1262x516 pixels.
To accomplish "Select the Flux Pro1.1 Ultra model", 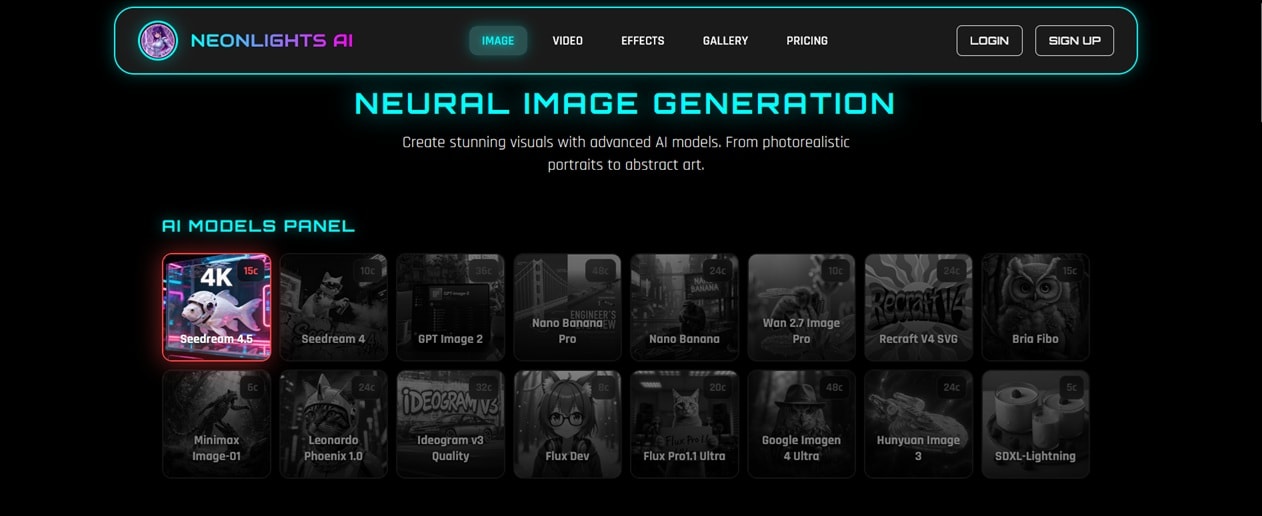I will click(x=685, y=424).
